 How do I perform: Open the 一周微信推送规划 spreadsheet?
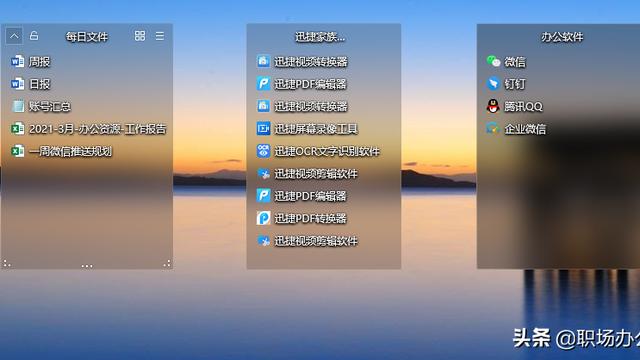pos(61,151)
